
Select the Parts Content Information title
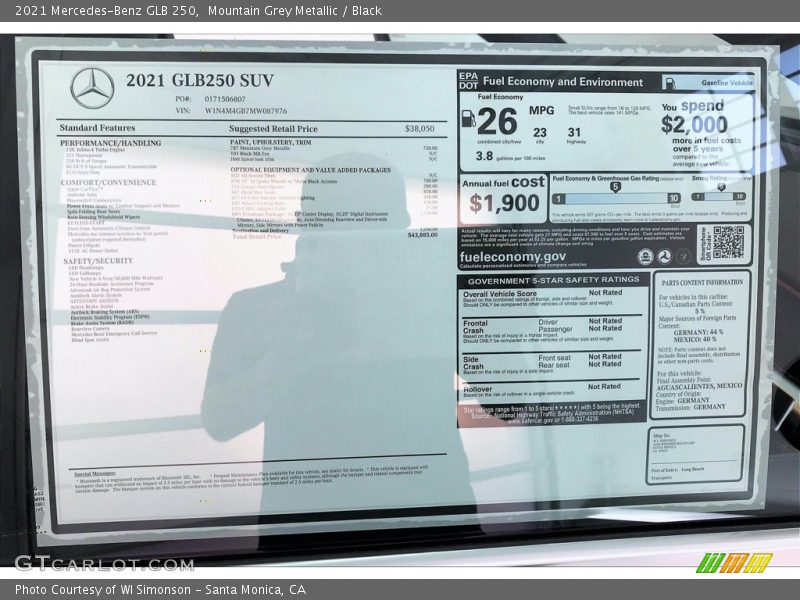(x=703, y=282)
